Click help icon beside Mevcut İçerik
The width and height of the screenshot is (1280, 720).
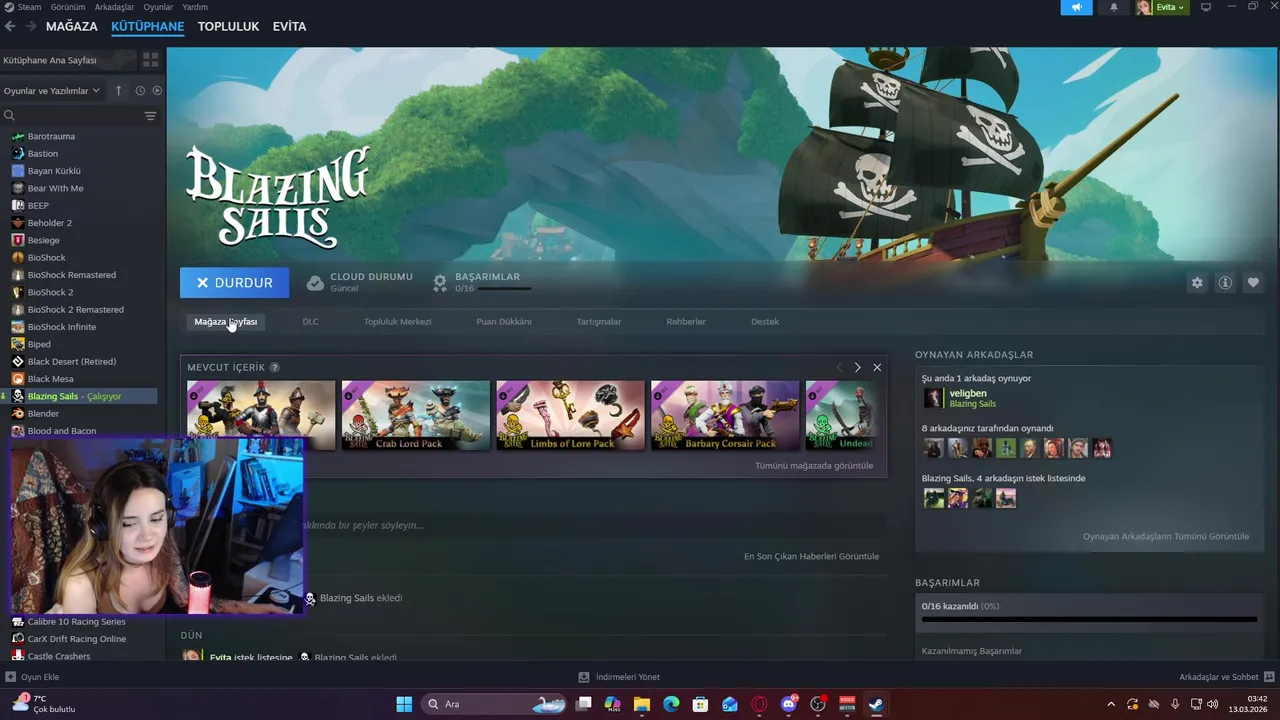(275, 368)
